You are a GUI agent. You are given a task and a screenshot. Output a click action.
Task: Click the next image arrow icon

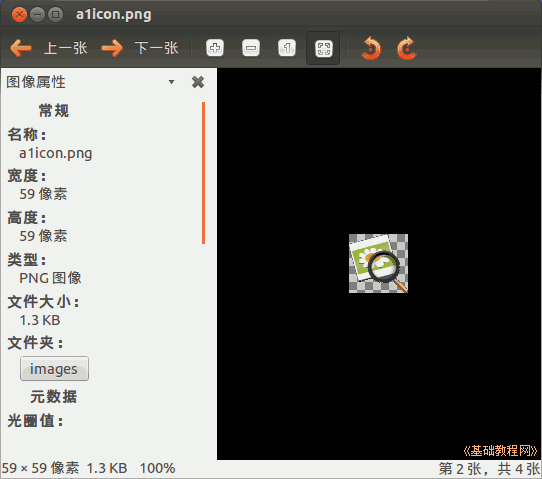click(x=112, y=48)
